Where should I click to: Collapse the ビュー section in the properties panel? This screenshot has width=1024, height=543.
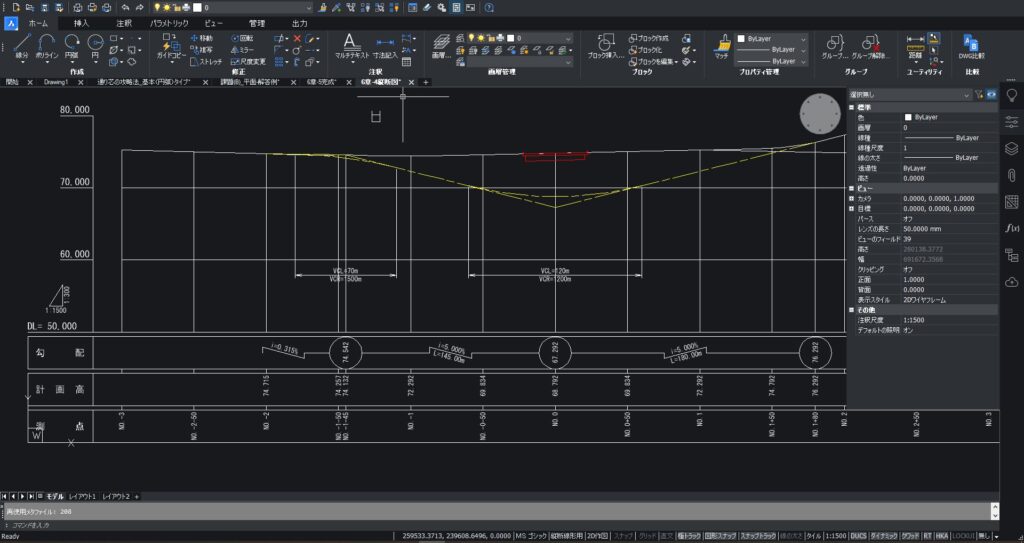pyautogui.click(x=852, y=188)
